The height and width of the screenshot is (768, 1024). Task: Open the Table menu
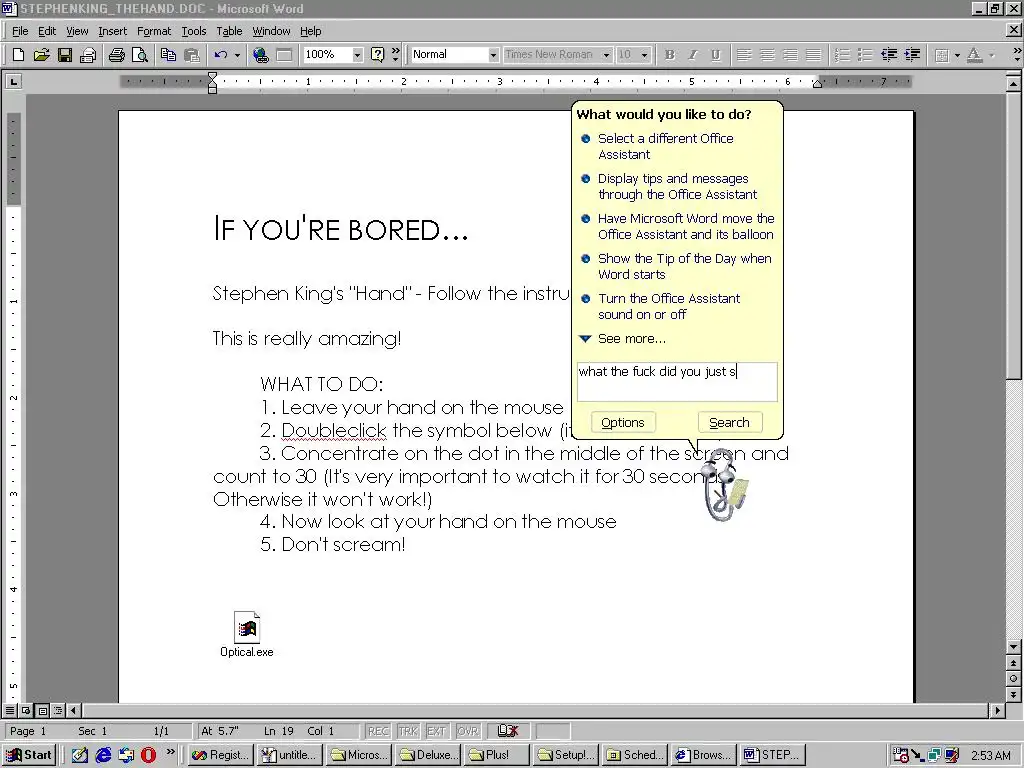coord(229,31)
